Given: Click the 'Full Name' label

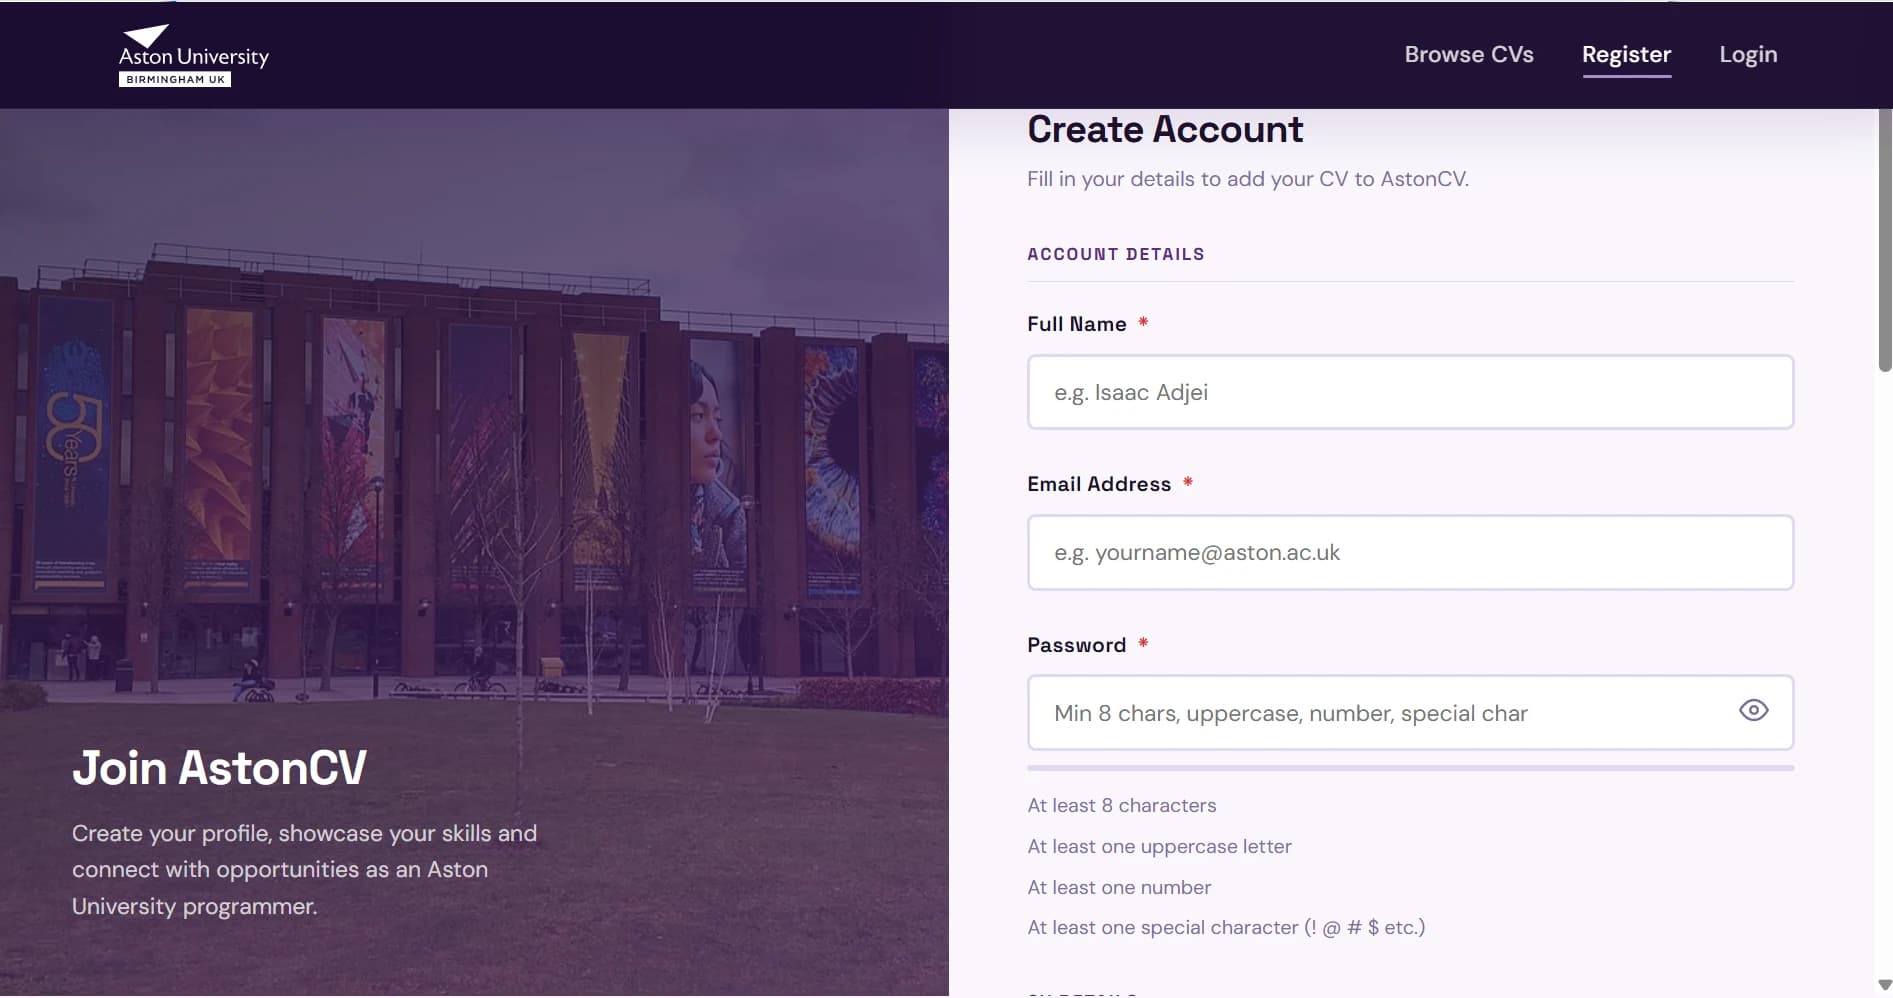Looking at the screenshot, I should [1077, 324].
